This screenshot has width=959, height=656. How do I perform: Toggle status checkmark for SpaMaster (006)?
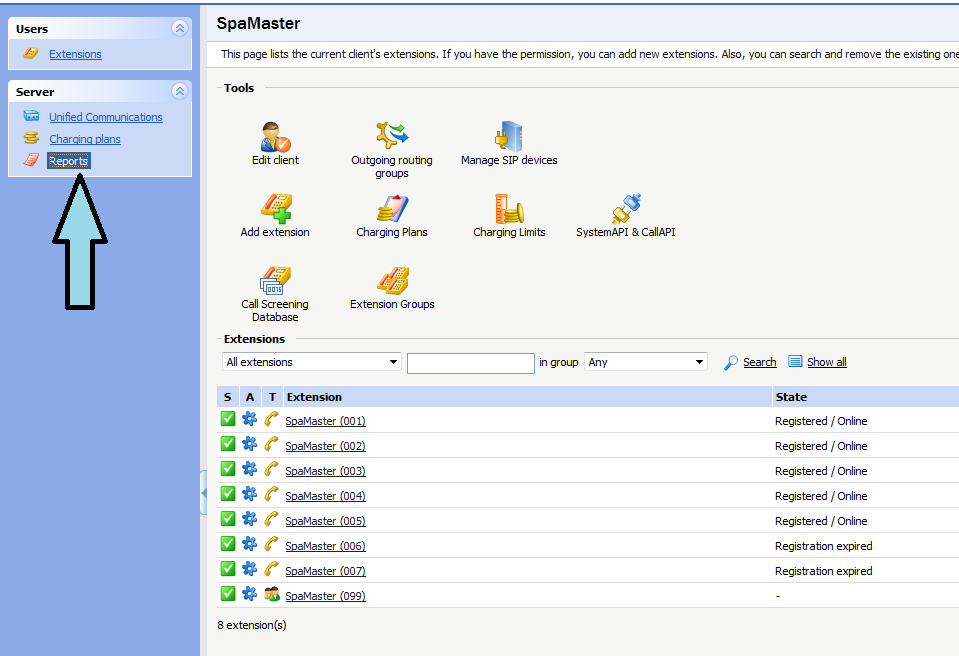click(228, 544)
